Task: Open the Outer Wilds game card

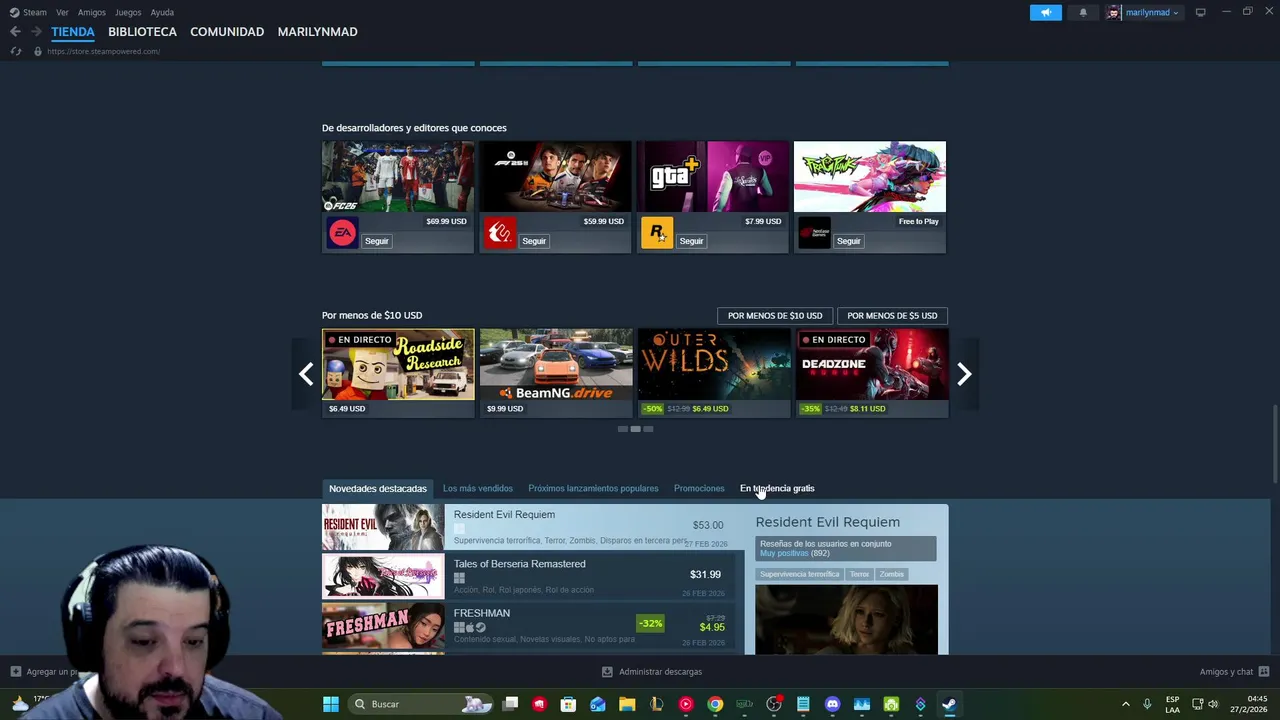Action: point(714,373)
